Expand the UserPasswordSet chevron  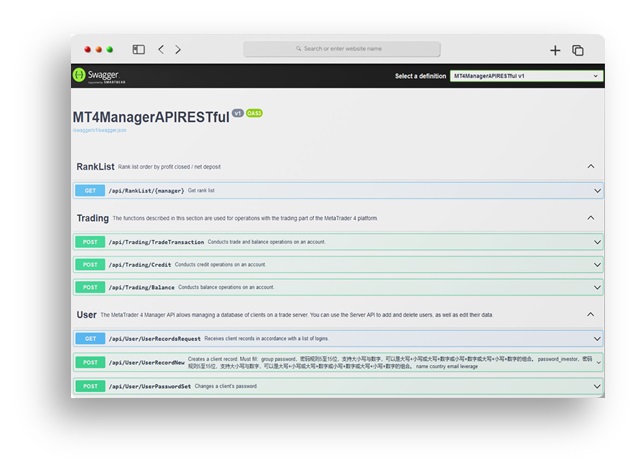coord(597,386)
